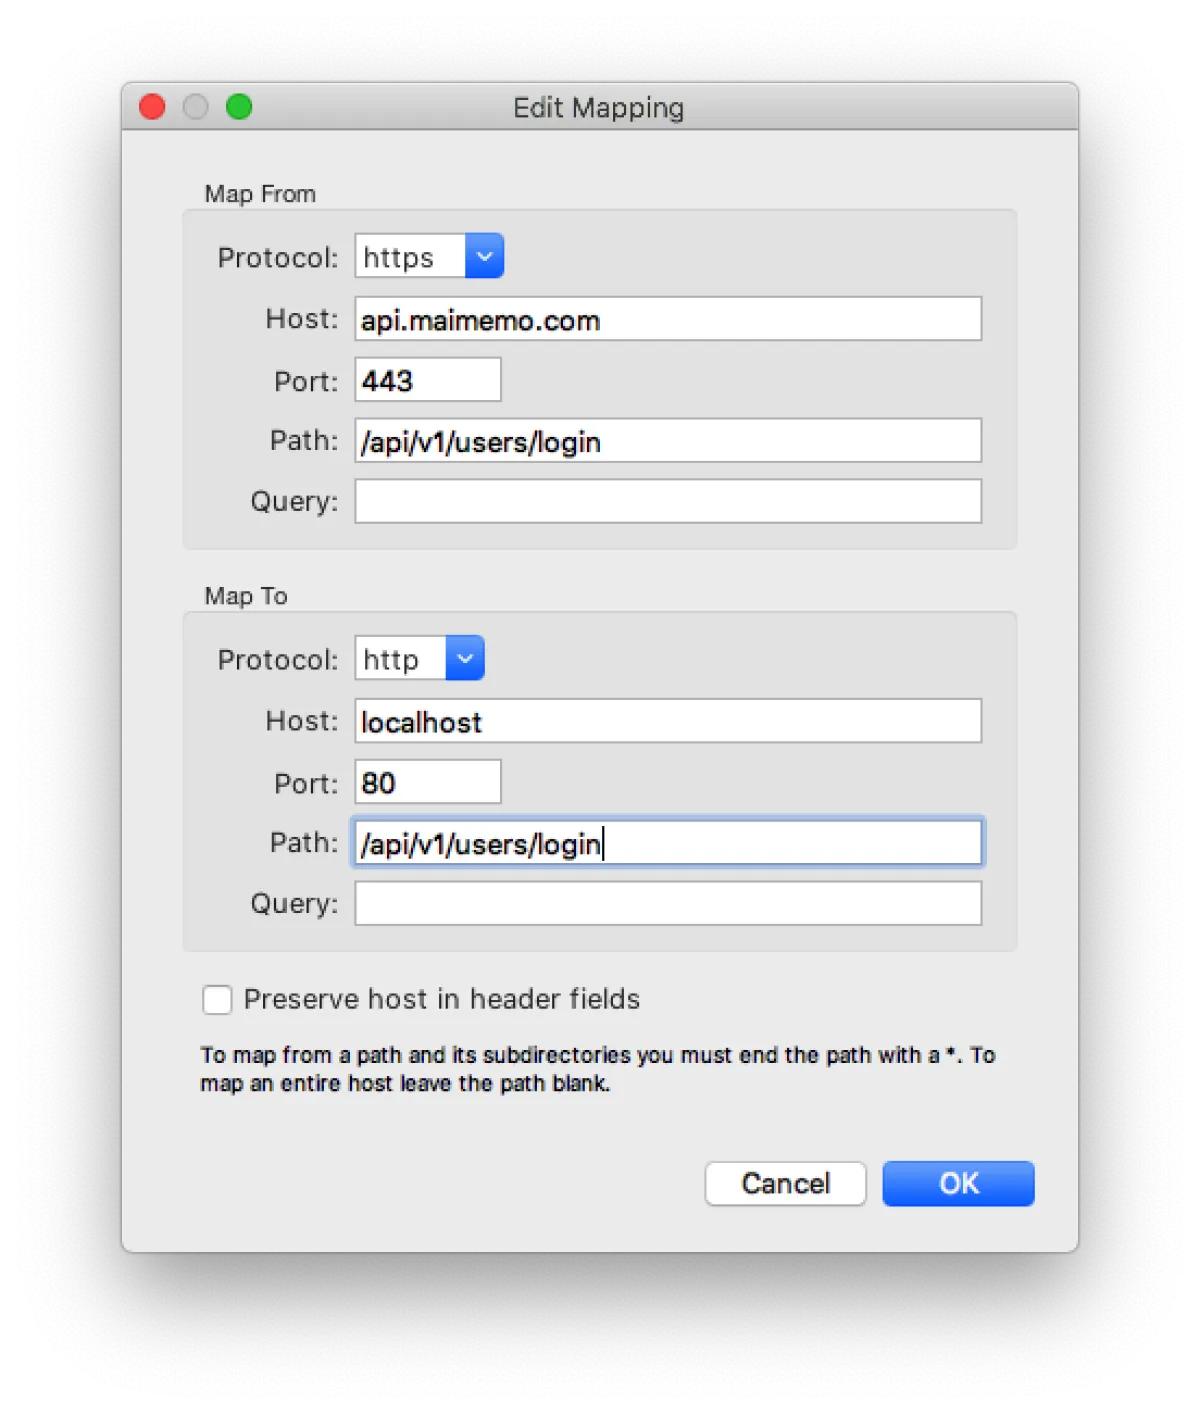Open the Map From protocol dropdown arrow

[x=484, y=257]
